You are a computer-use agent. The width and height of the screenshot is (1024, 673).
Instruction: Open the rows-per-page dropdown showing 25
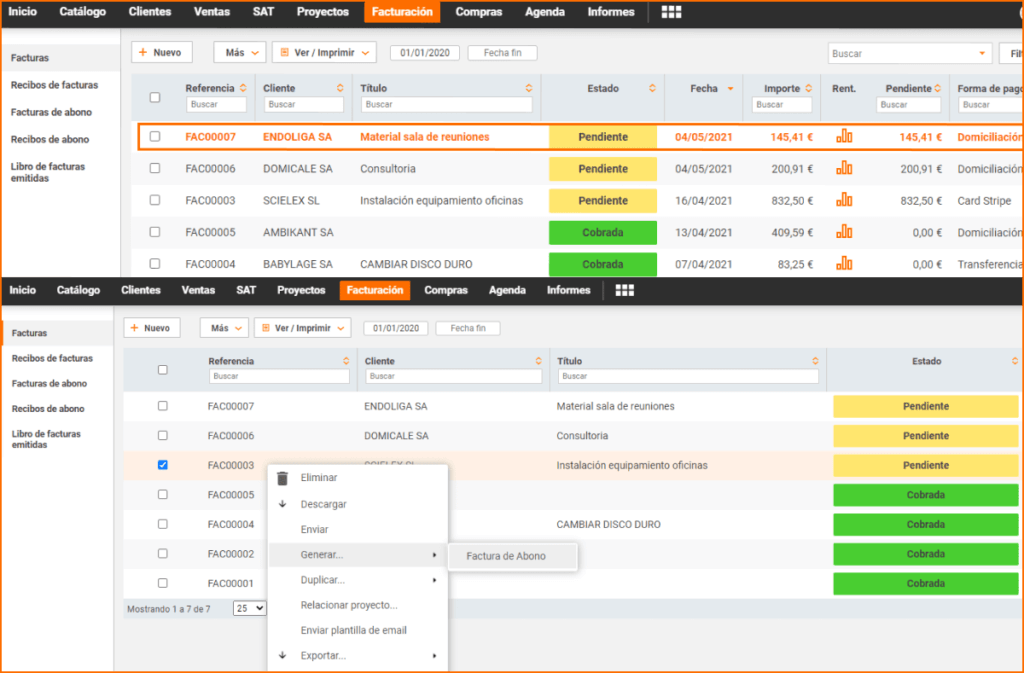[x=250, y=608]
